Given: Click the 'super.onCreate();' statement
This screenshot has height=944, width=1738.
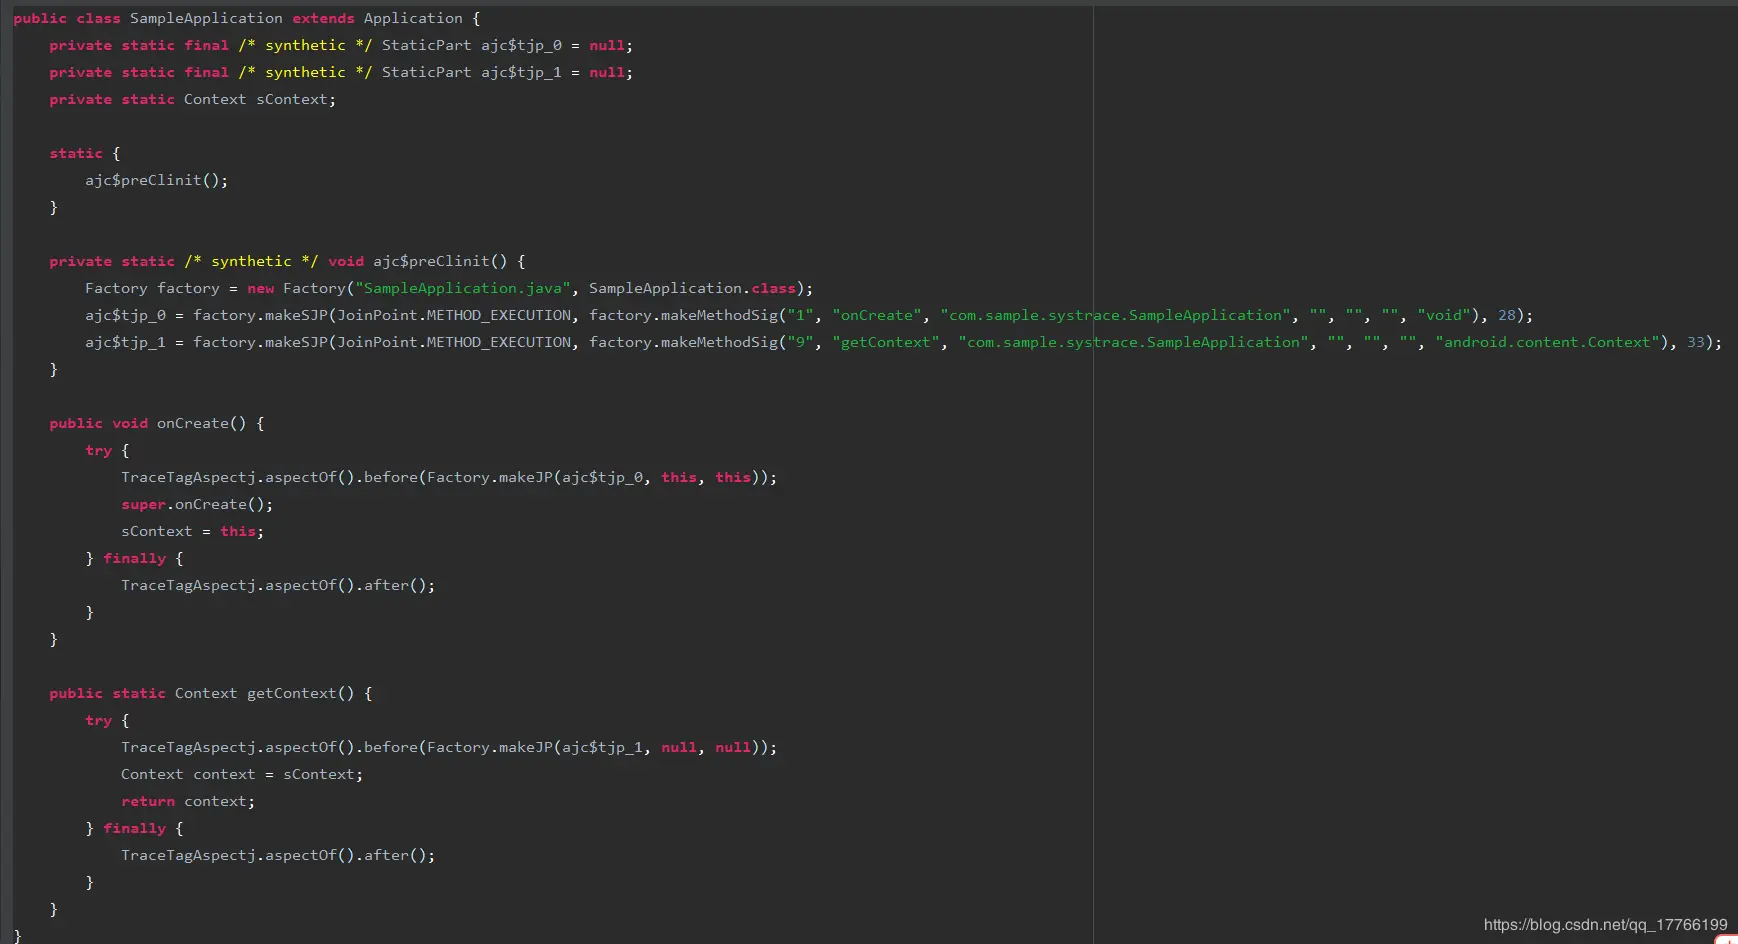Looking at the screenshot, I should (197, 504).
